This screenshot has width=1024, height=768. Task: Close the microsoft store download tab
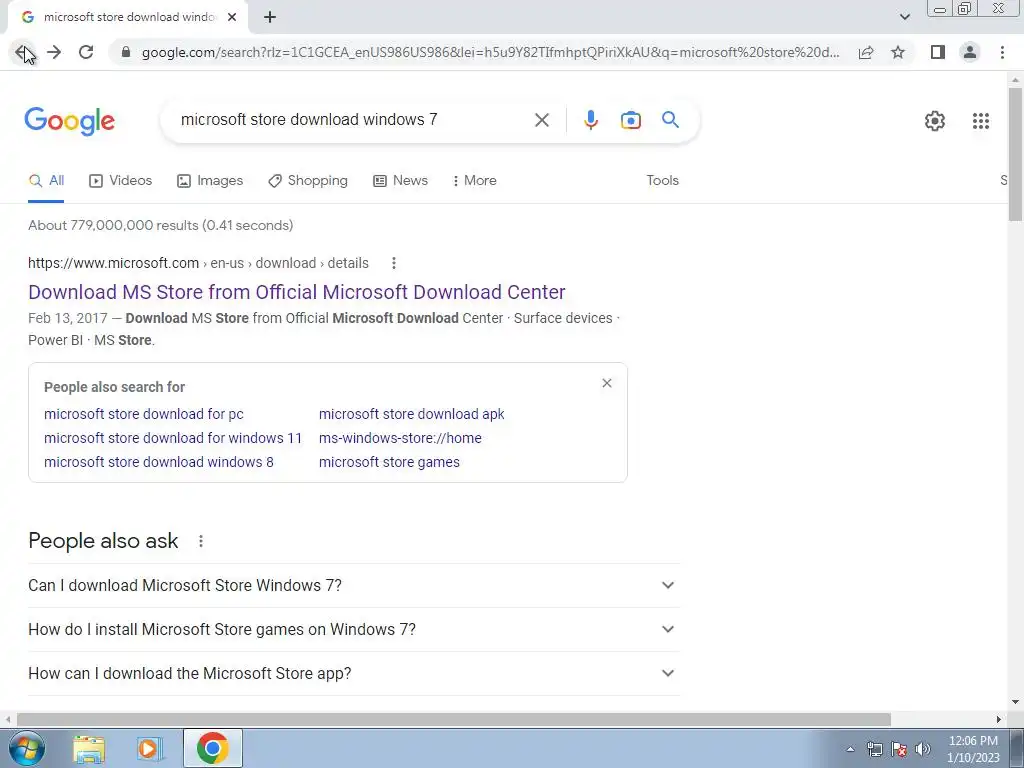tap(232, 18)
